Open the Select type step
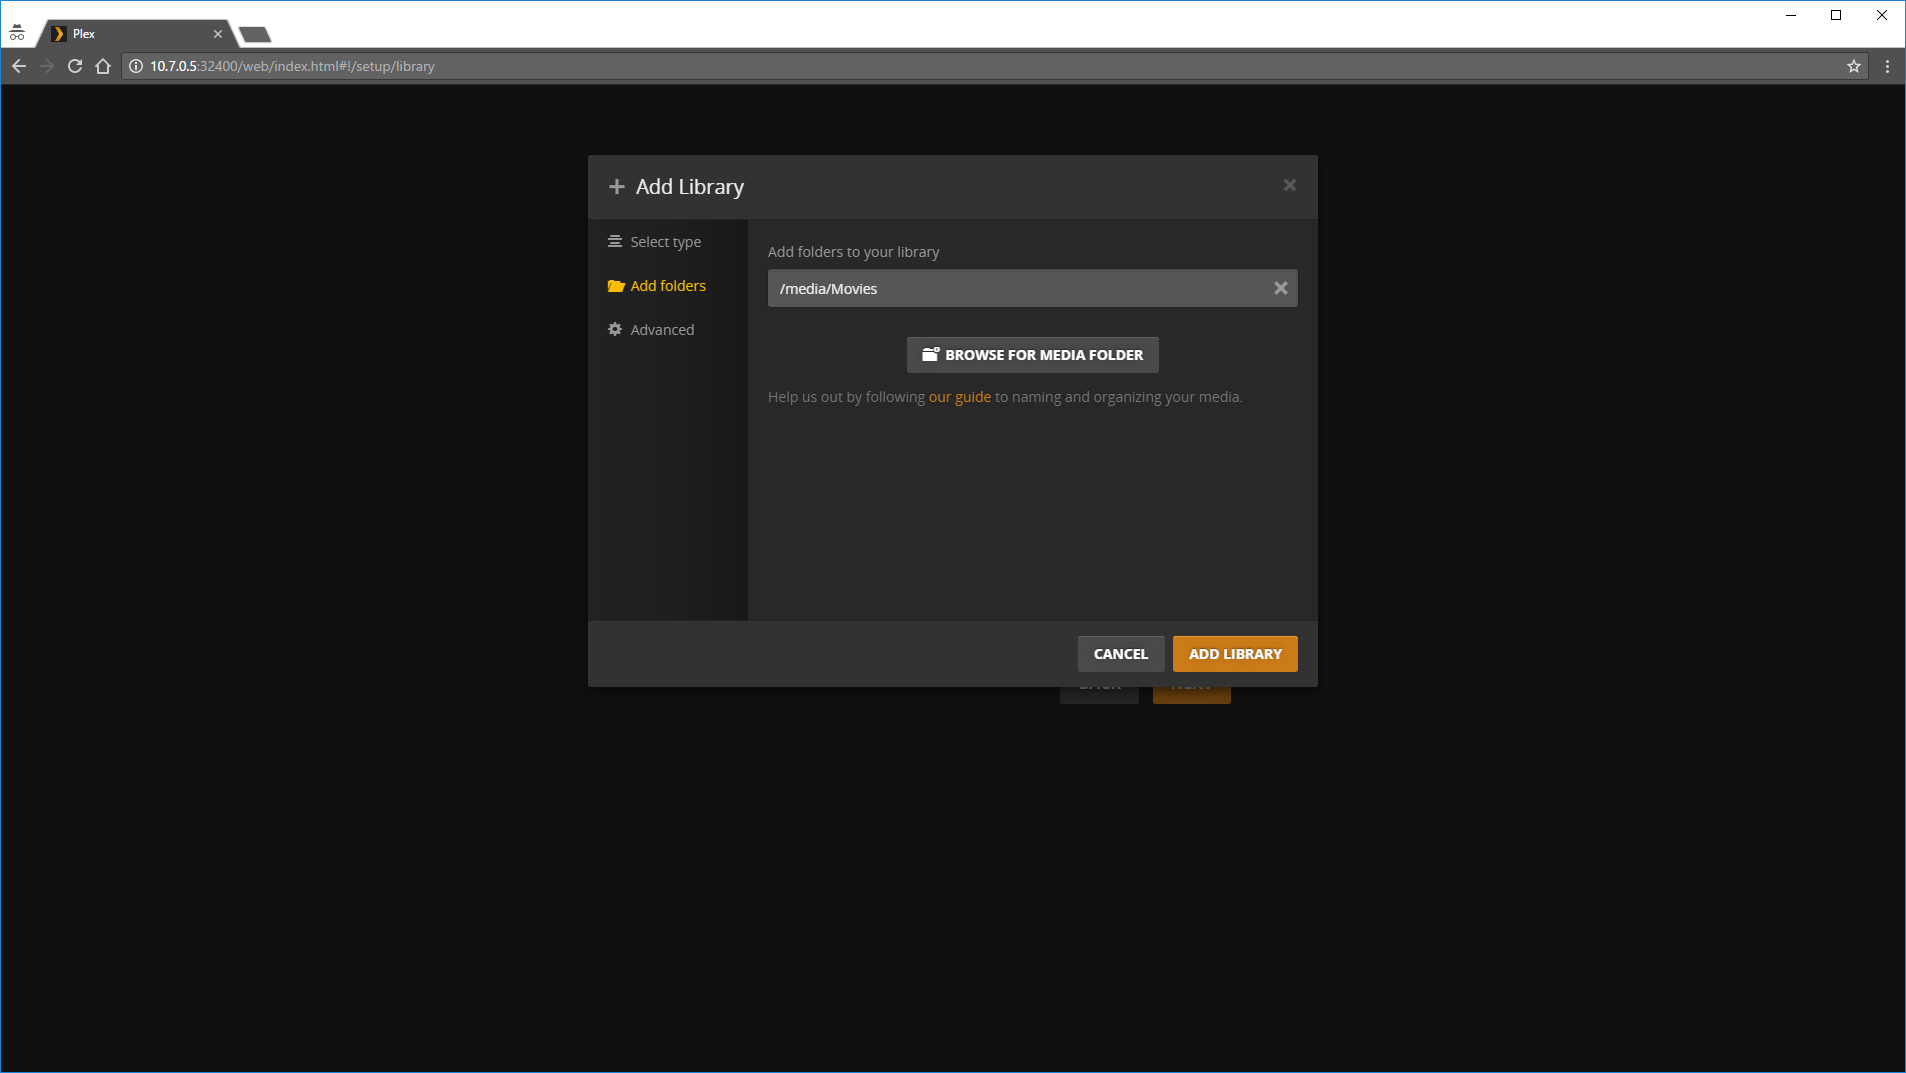Image resolution: width=1906 pixels, height=1073 pixels. point(654,242)
